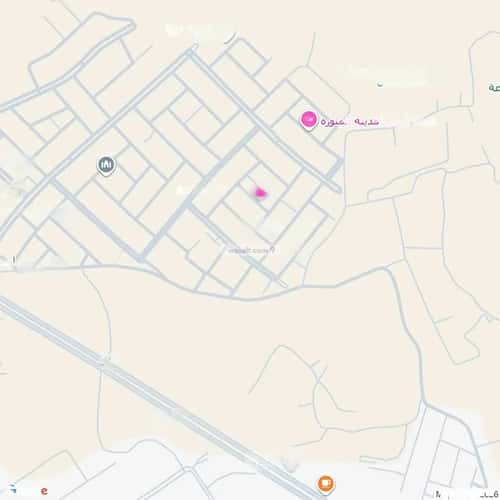Viewport: 500px width, 500px height.
Task: Click the diagonal highway on the map
Action: point(160,398)
